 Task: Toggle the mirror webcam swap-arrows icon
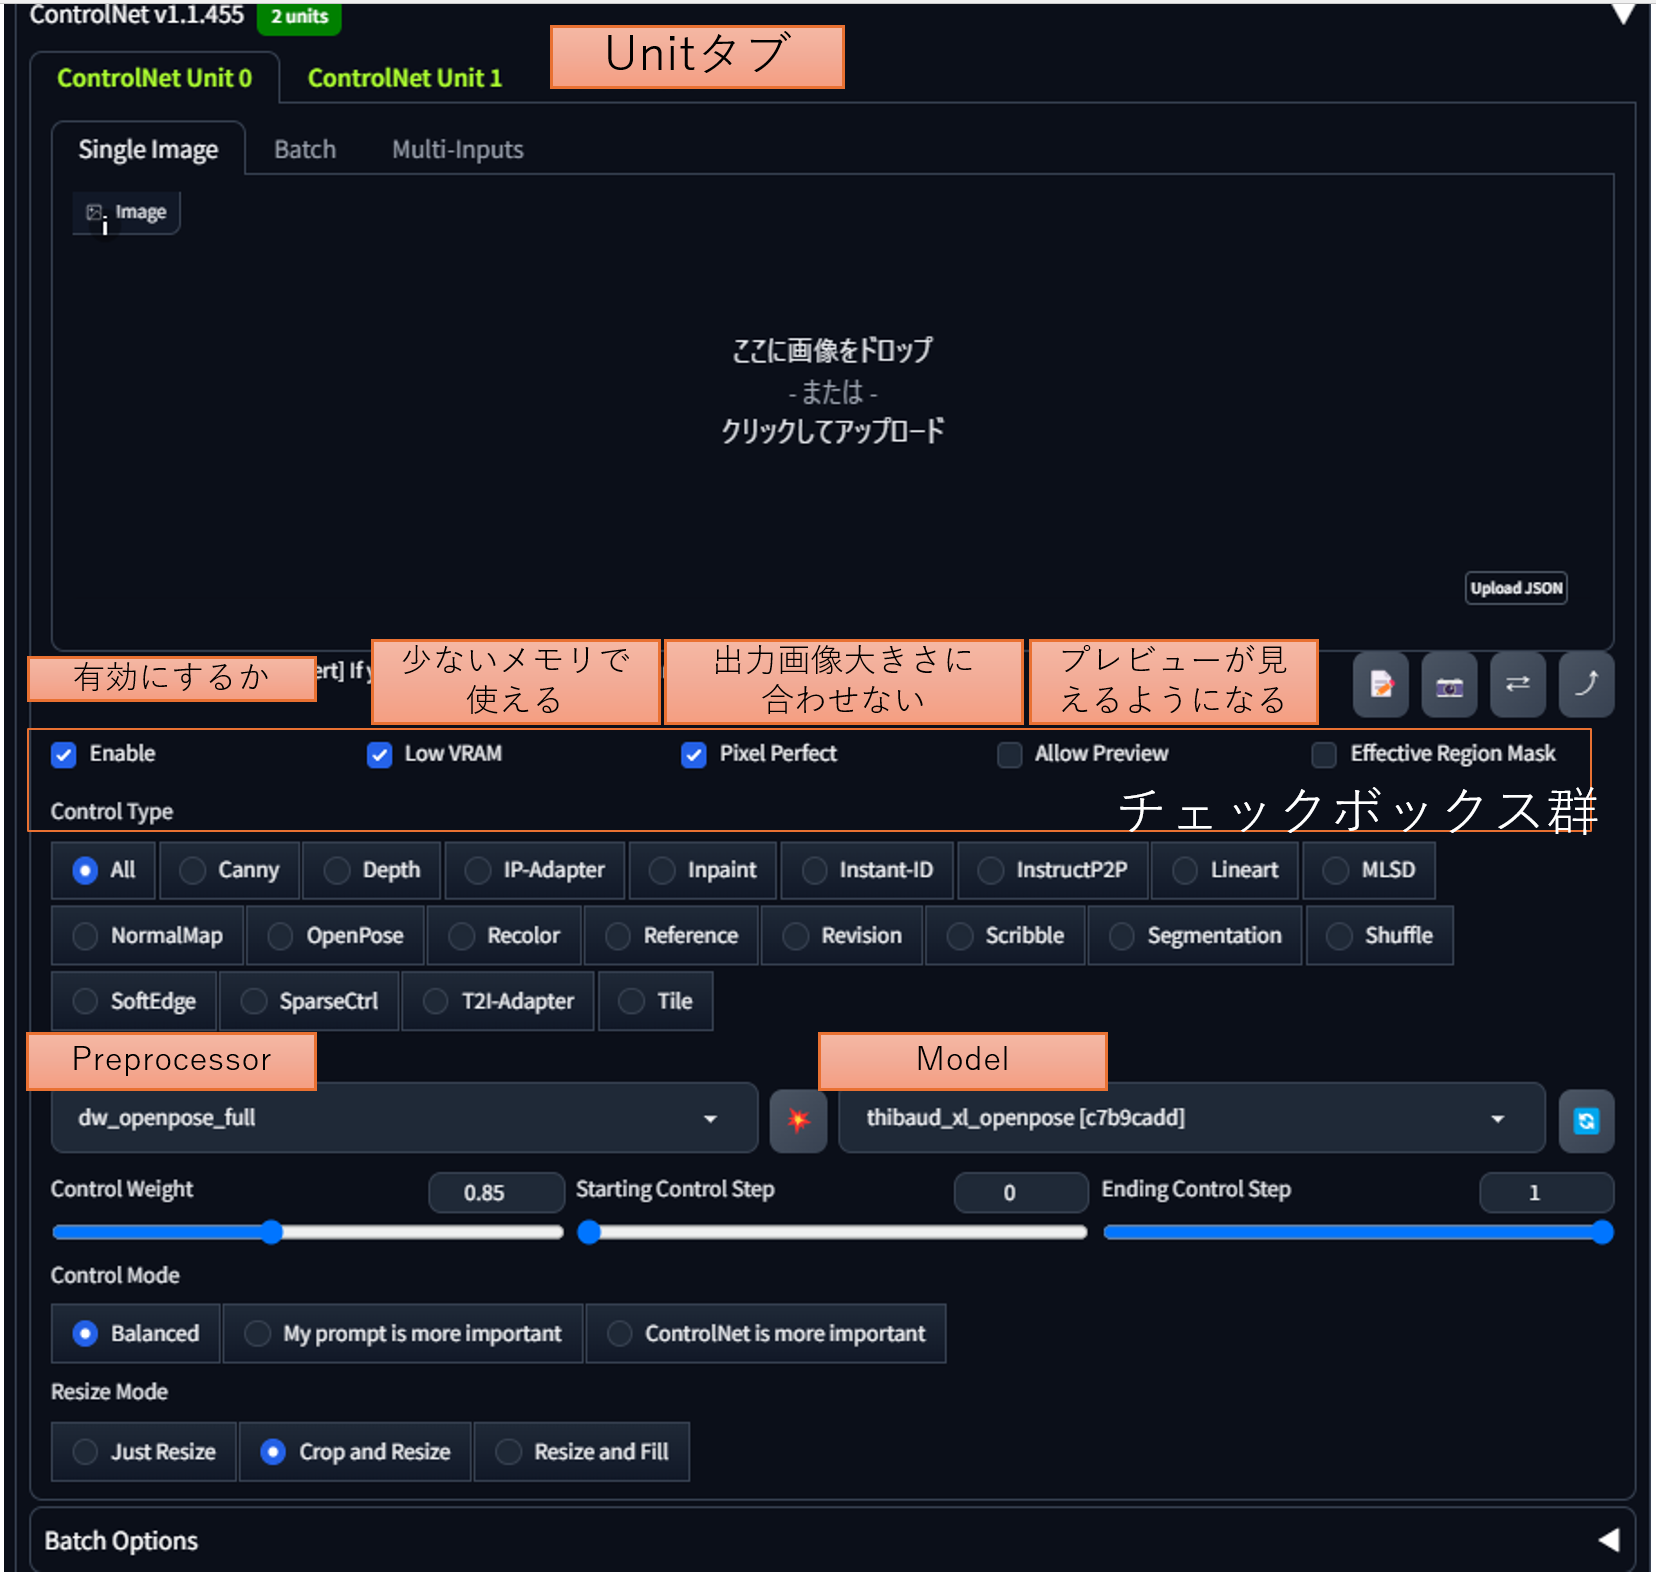[1517, 684]
